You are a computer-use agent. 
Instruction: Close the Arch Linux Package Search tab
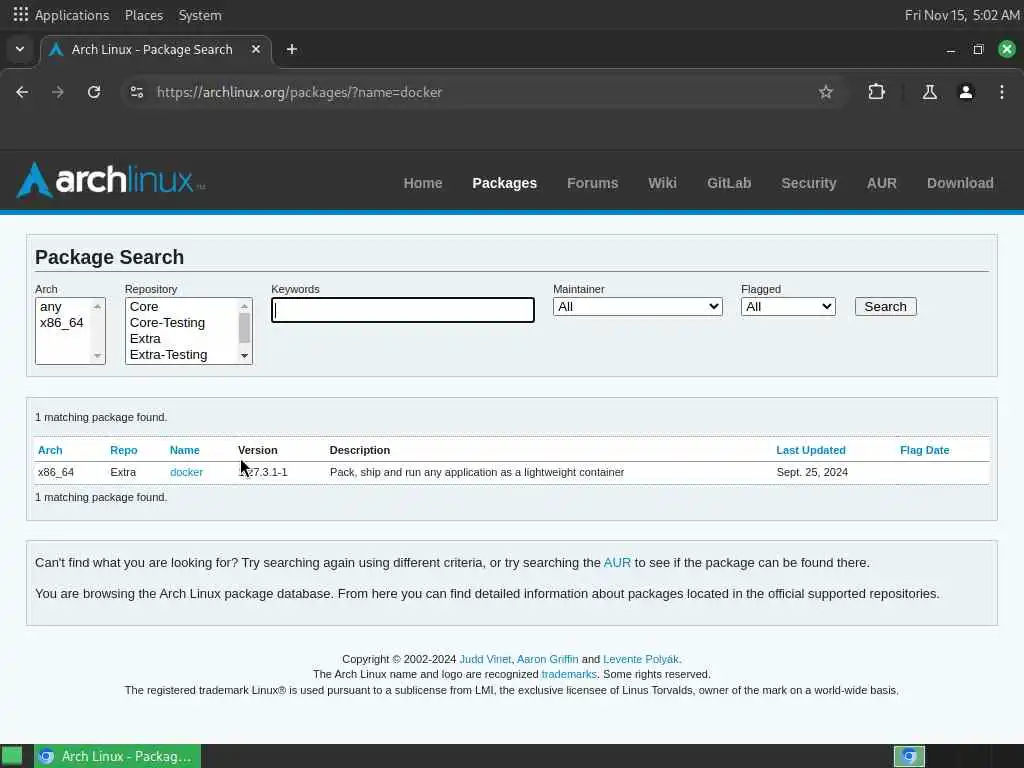click(256, 50)
